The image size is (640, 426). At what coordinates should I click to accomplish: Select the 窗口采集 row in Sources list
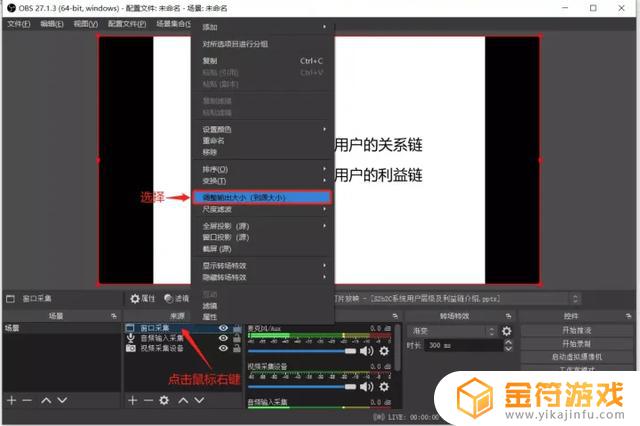tap(183, 328)
